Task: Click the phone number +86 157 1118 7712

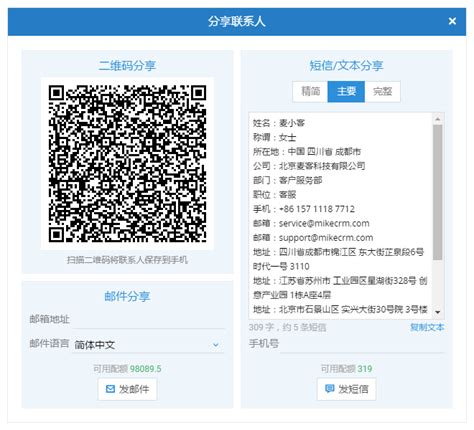Action: tap(317, 209)
